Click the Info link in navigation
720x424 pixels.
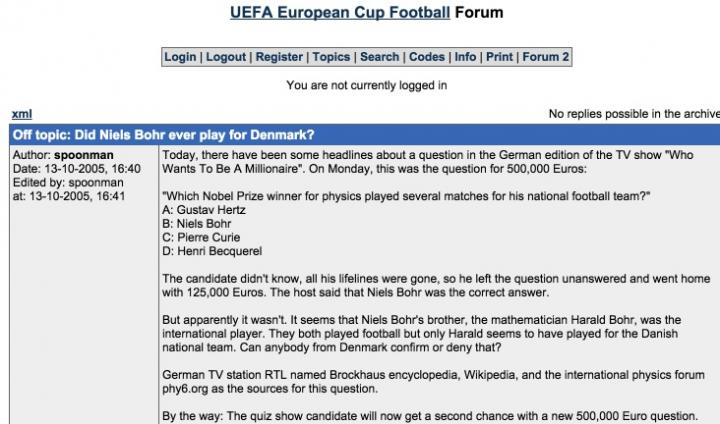click(x=465, y=57)
